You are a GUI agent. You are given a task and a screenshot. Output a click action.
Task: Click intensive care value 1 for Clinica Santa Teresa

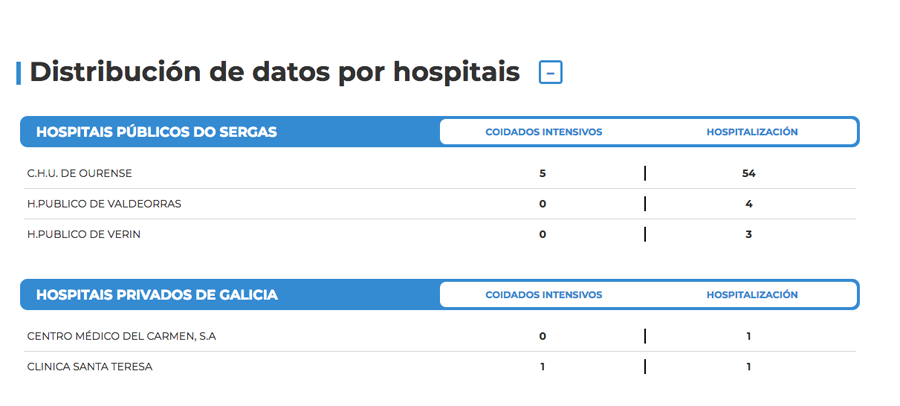542,367
